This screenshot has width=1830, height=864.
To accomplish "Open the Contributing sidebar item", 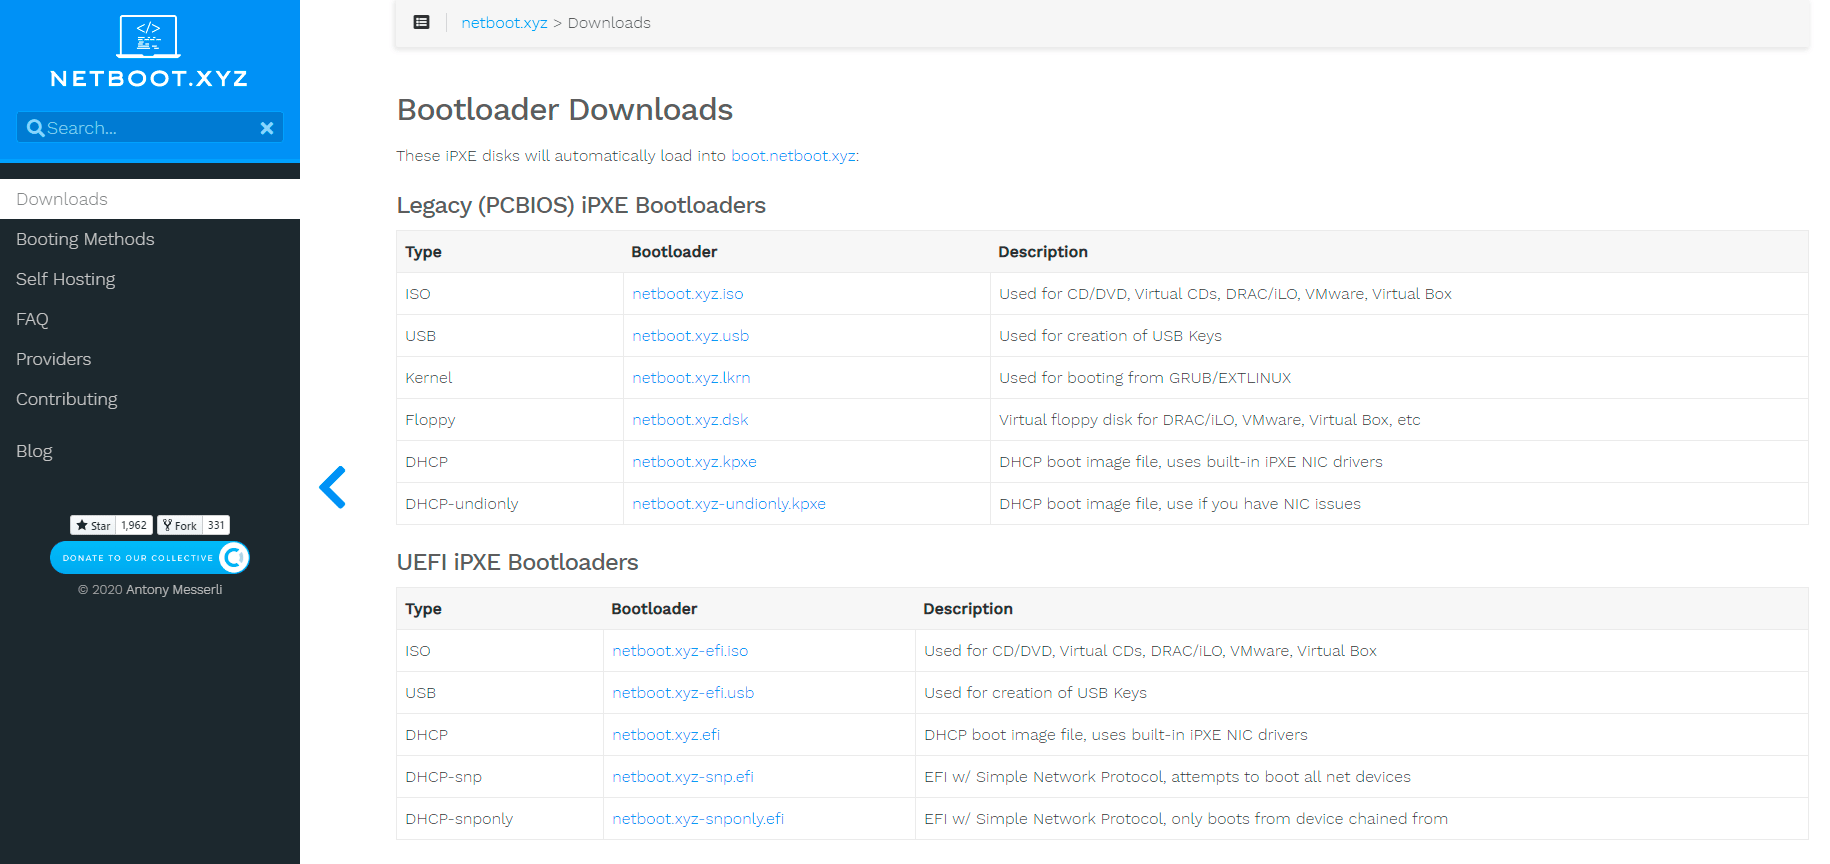I will coord(150,399).
